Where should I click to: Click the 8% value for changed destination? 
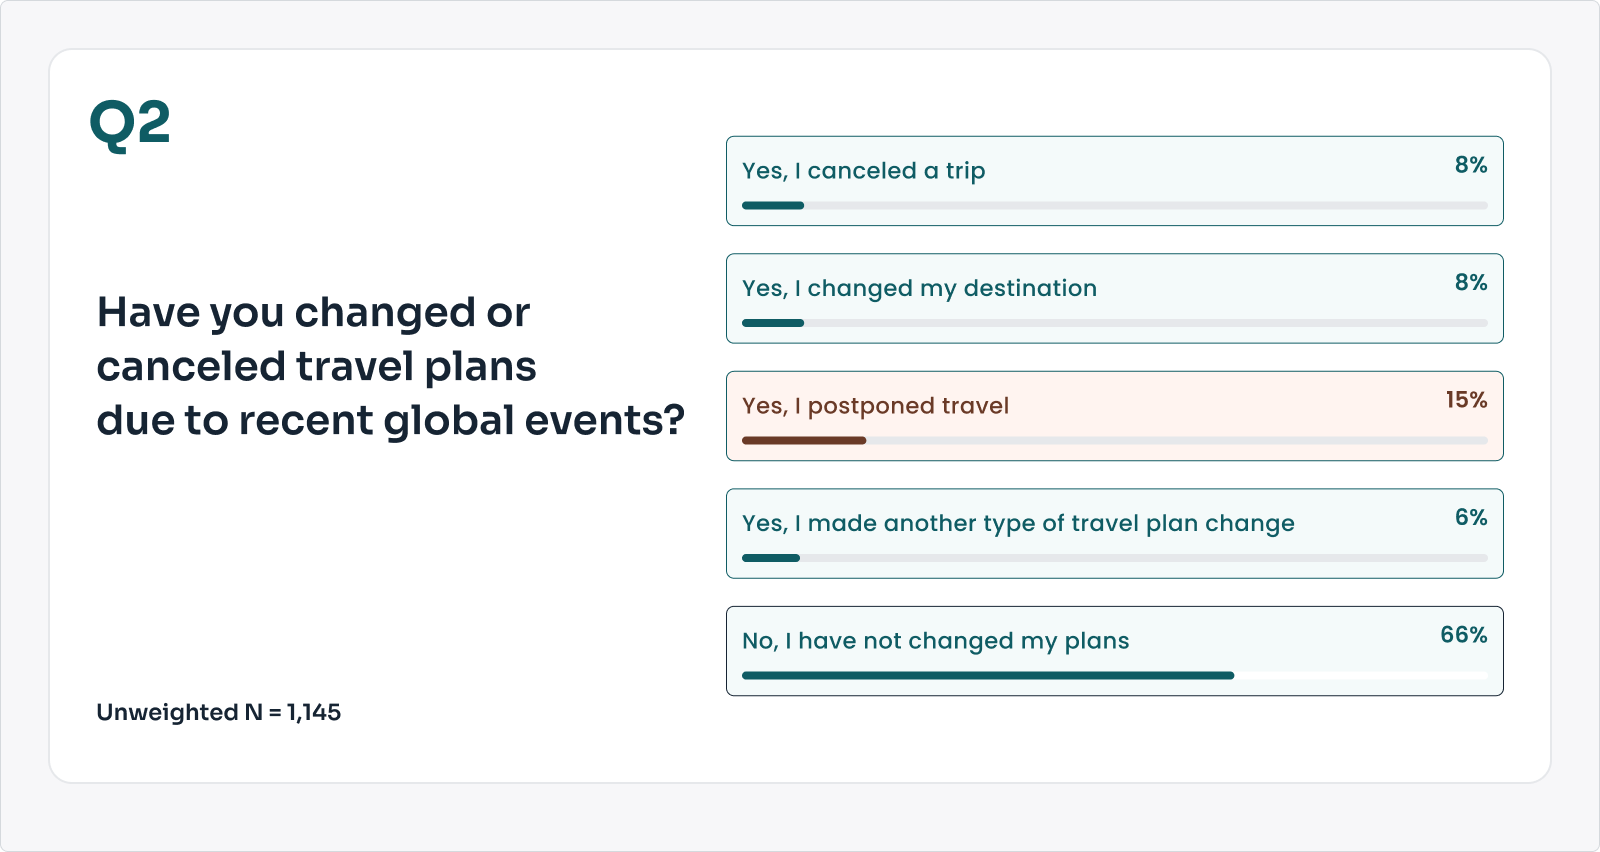pyautogui.click(x=1471, y=283)
